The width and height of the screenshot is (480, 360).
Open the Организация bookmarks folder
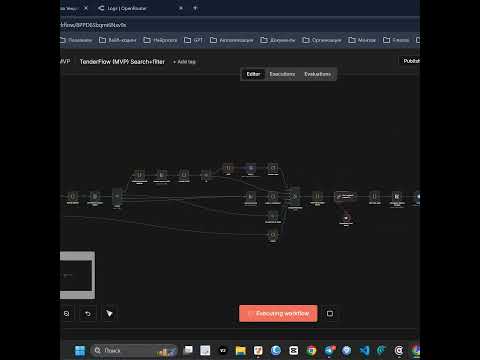(x=322, y=40)
